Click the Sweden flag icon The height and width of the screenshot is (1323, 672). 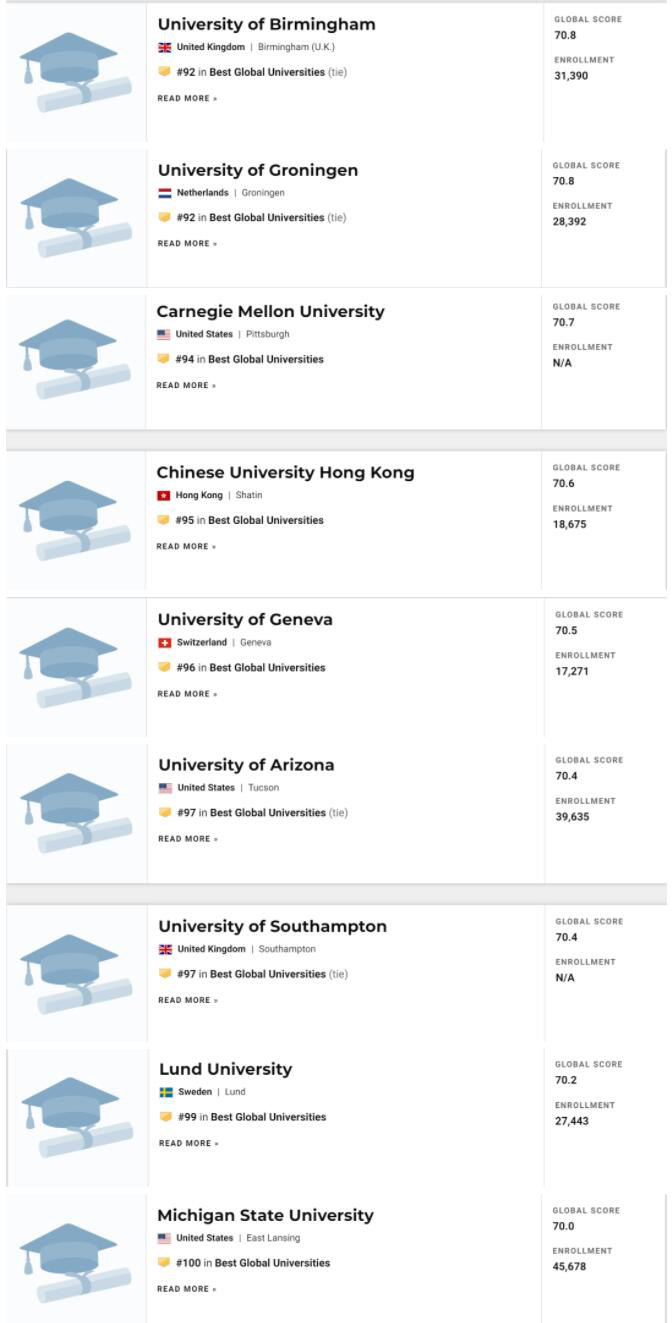pyautogui.click(x=166, y=1092)
